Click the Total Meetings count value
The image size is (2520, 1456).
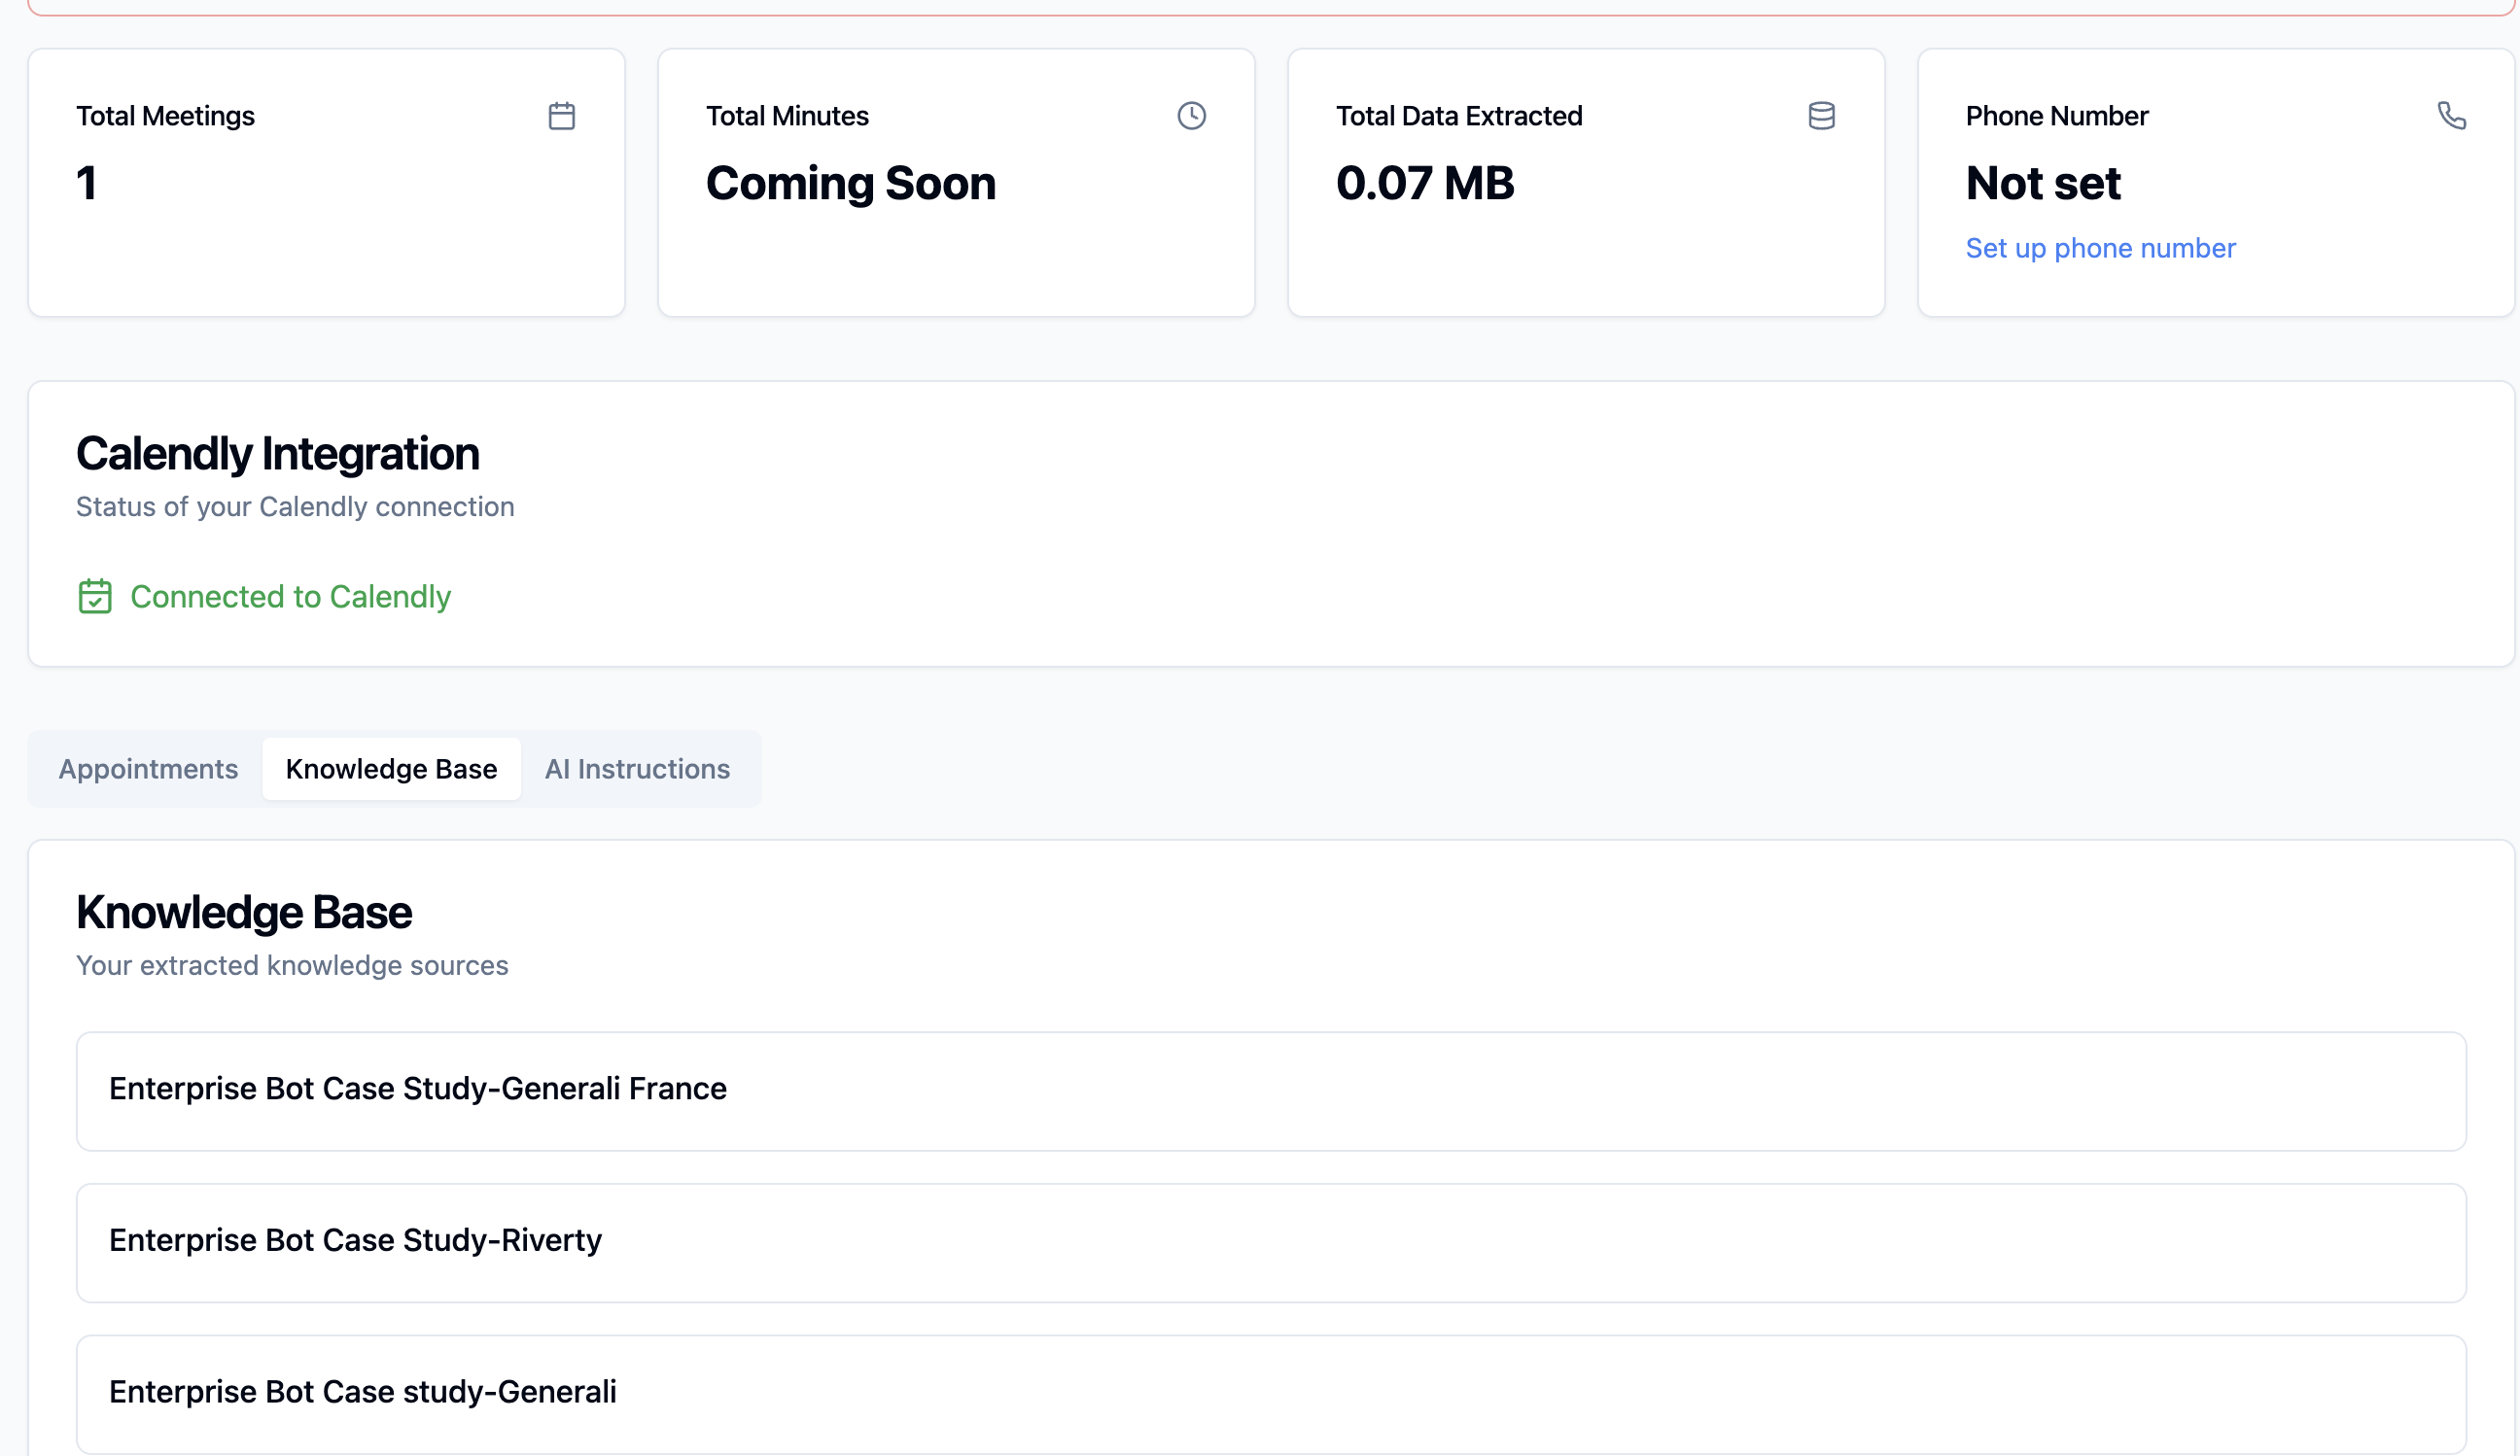point(87,184)
